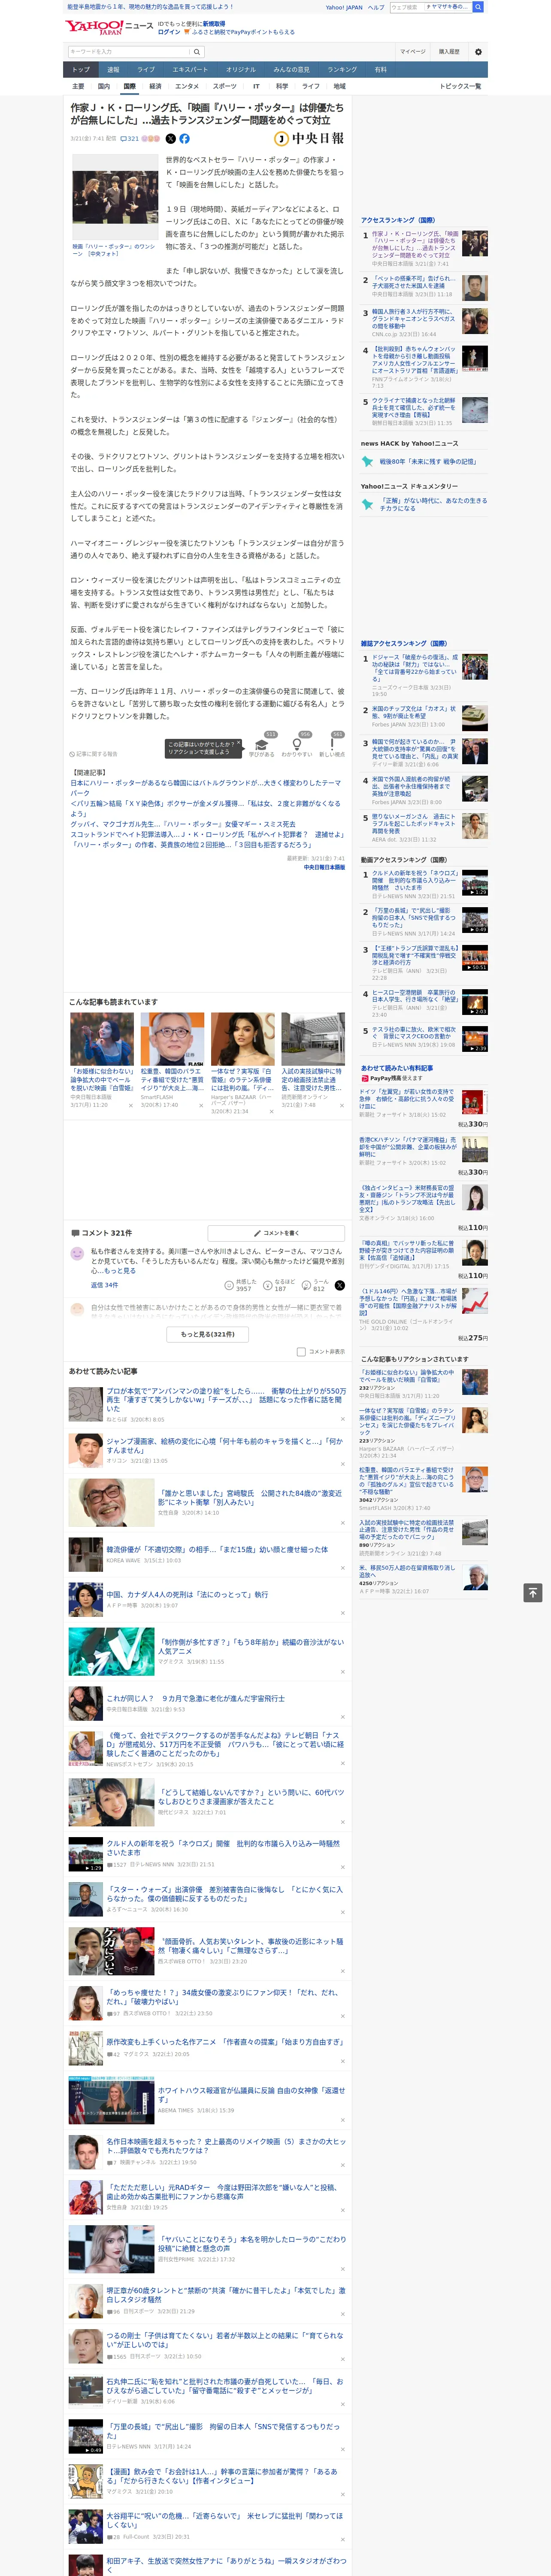
Task: Click the コメントを書く button
Action: tap(276, 1233)
